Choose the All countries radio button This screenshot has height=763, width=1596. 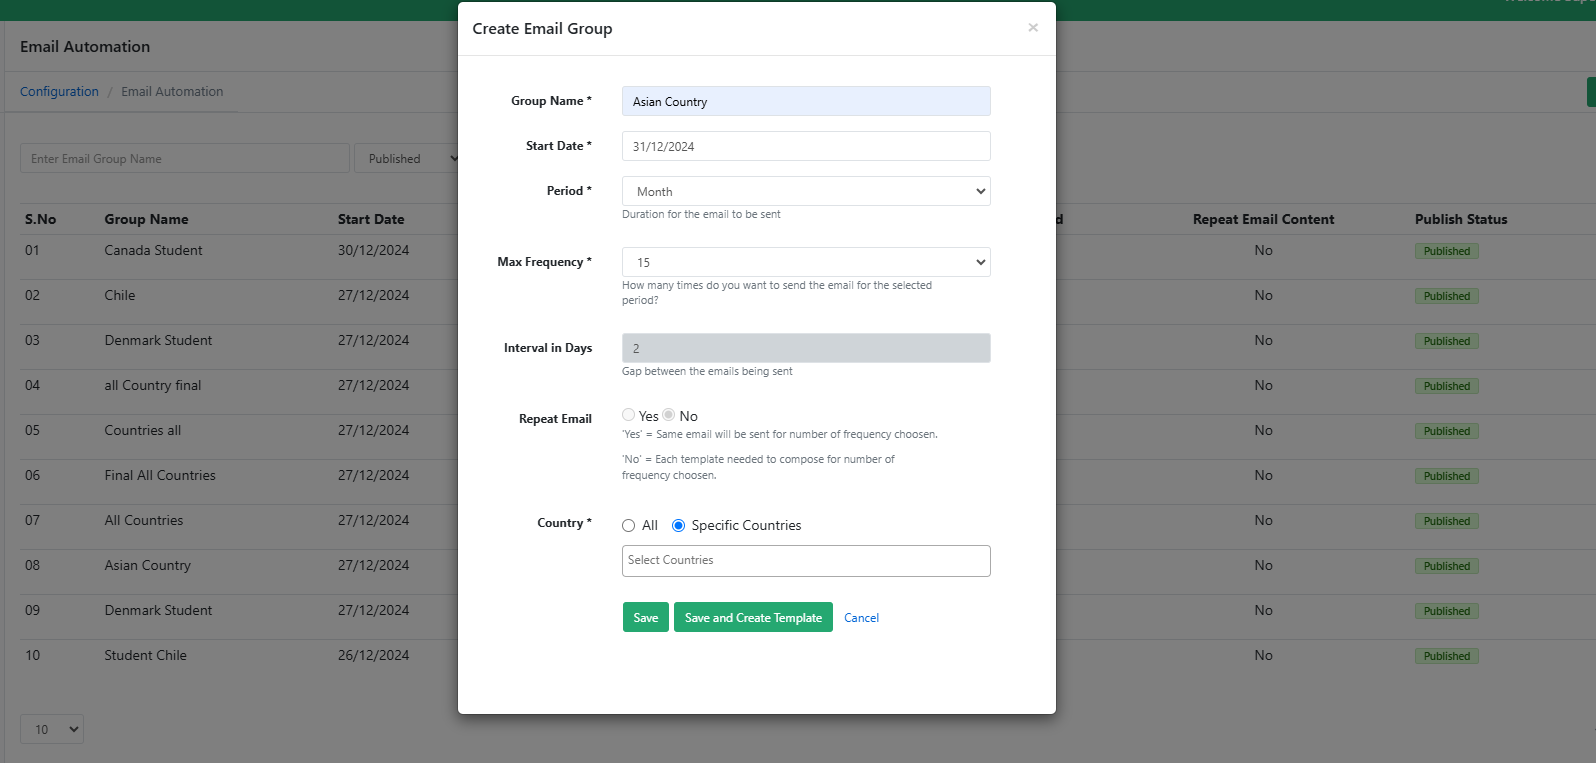628,526
